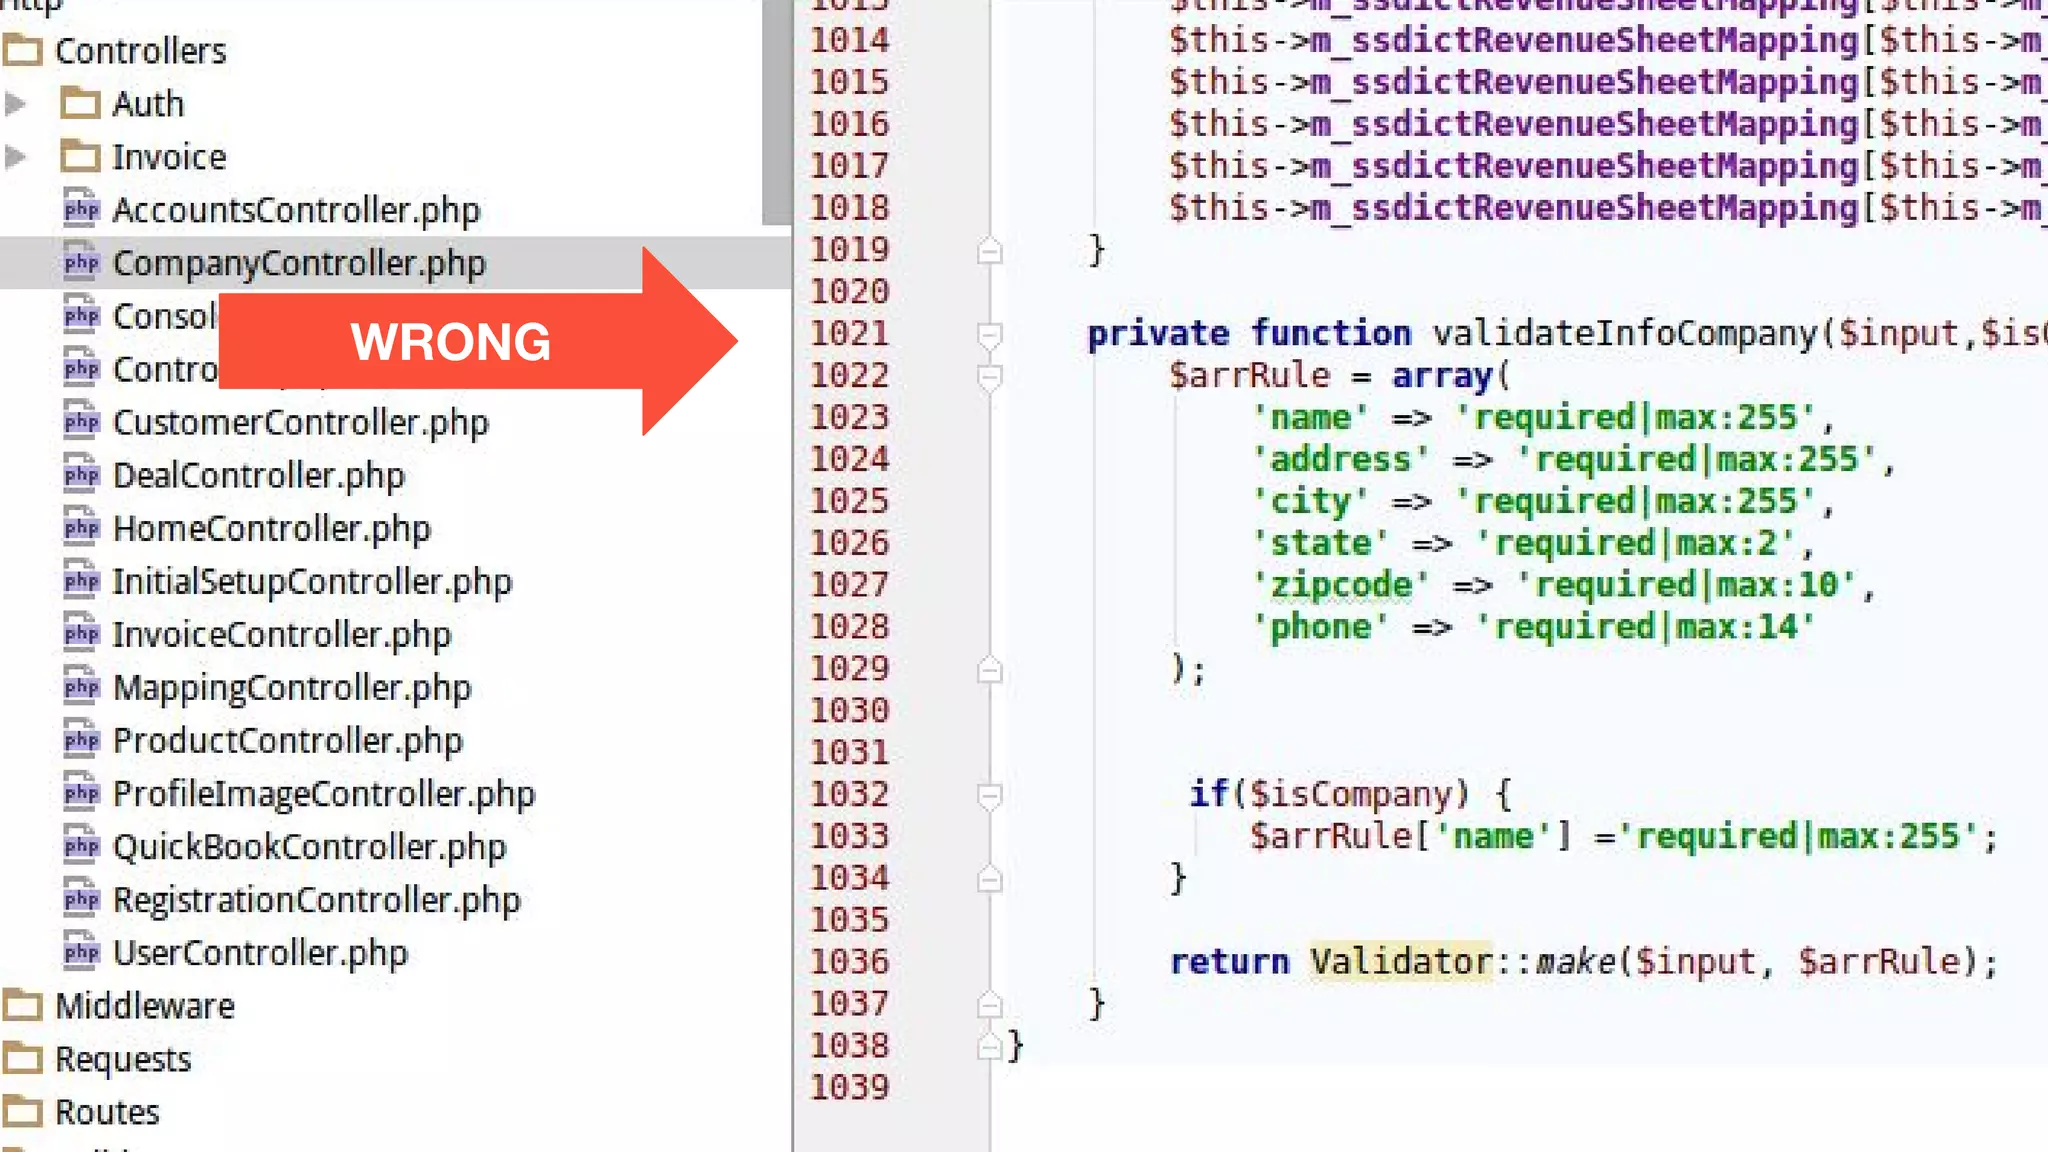
Task: Collapse the validateInfoCompany function fold marker
Action: coord(989,335)
